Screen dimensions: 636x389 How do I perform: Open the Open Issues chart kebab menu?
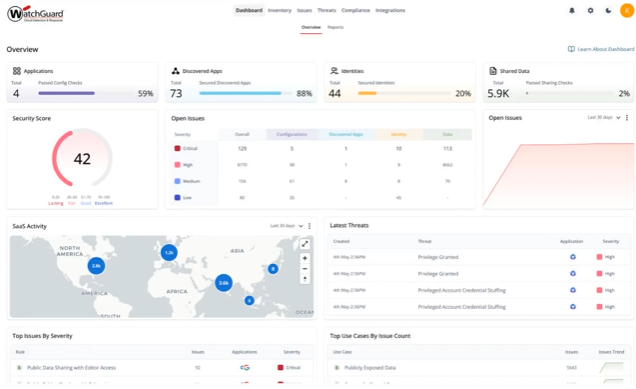click(x=627, y=118)
